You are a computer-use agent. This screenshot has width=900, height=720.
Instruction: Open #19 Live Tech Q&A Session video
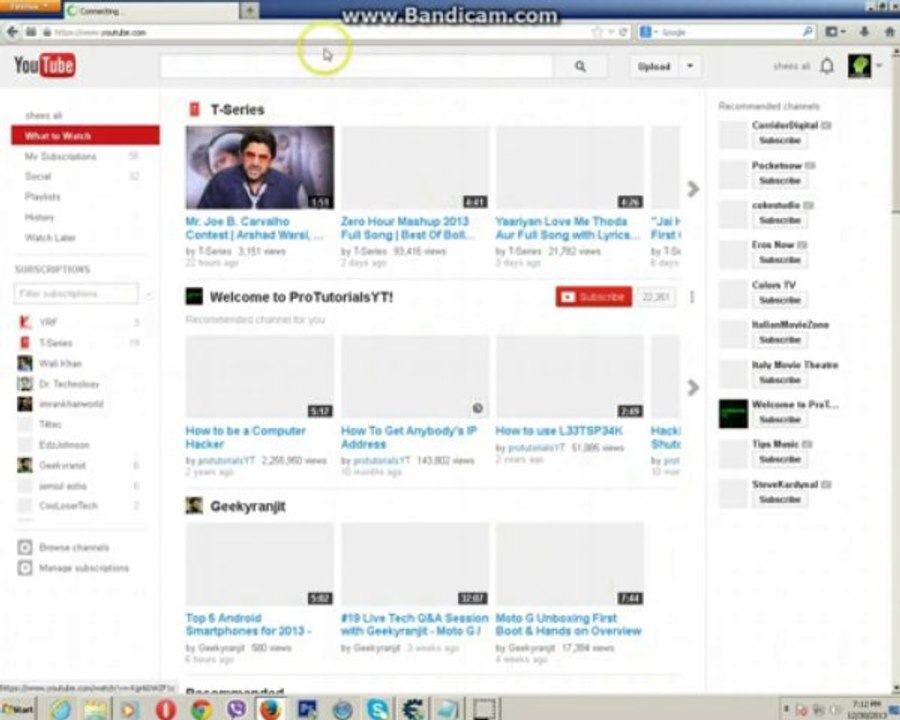pyautogui.click(x=414, y=624)
